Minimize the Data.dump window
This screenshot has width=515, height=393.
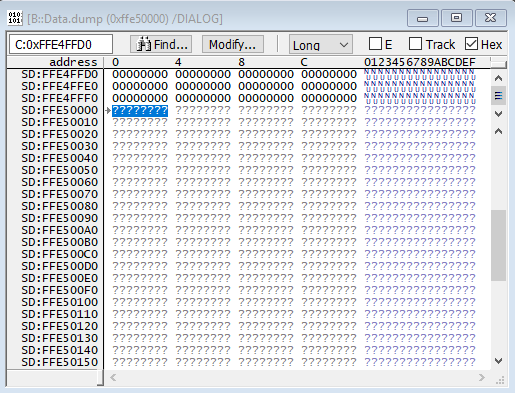[x=423, y=18]
